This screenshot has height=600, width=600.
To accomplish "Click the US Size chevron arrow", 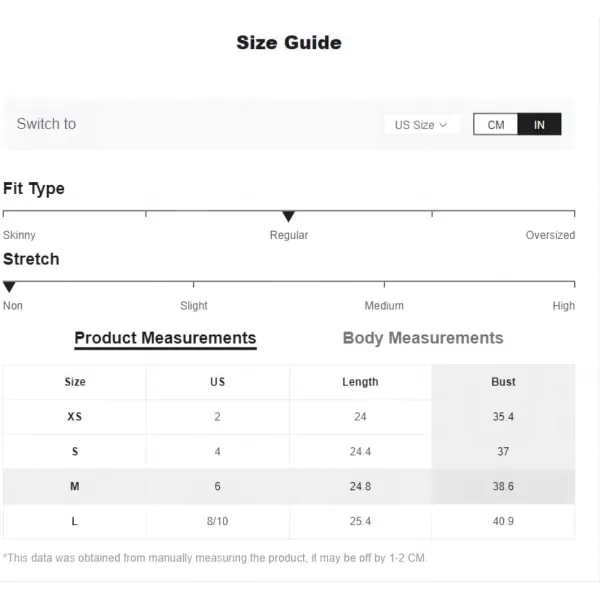I will pos(443,125).
